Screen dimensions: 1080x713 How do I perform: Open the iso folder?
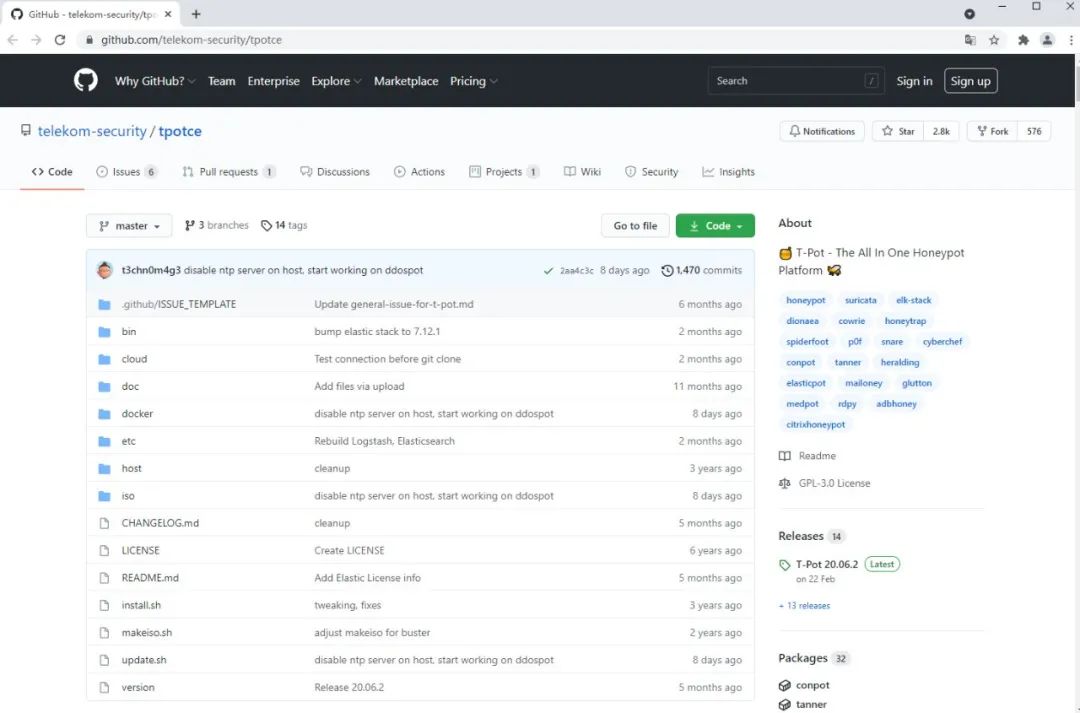(128, 495)
